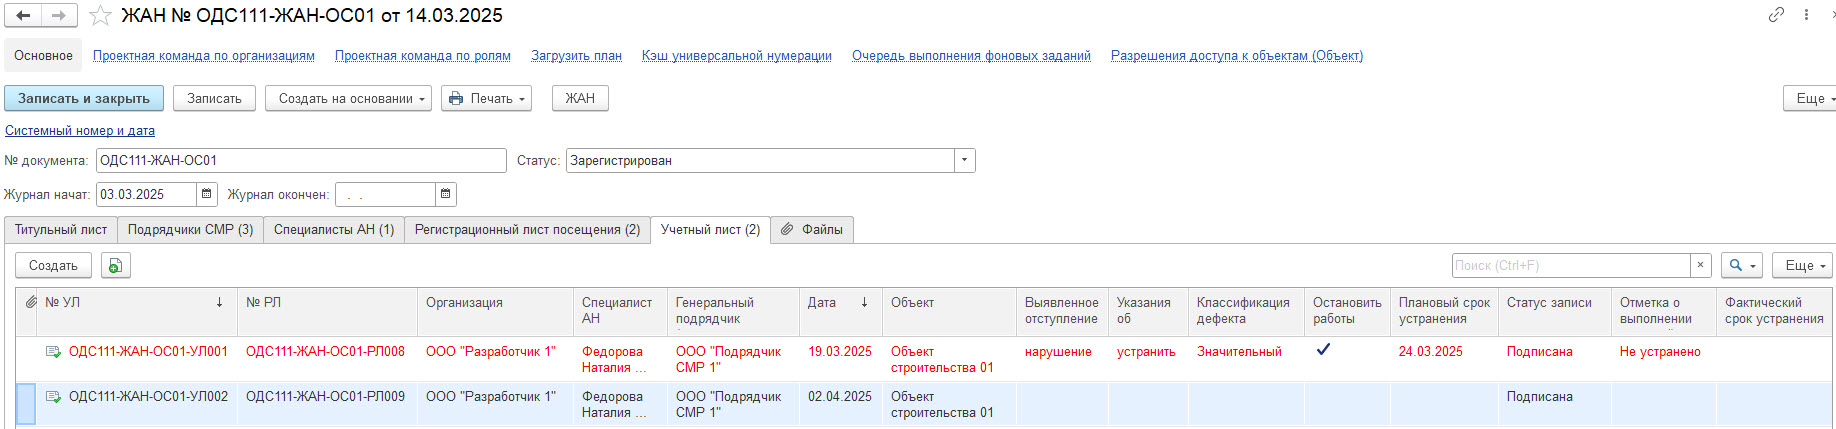Clear the search field with X
Image resolution: width=1836 pixels, height=429 pixels.
1700,265
